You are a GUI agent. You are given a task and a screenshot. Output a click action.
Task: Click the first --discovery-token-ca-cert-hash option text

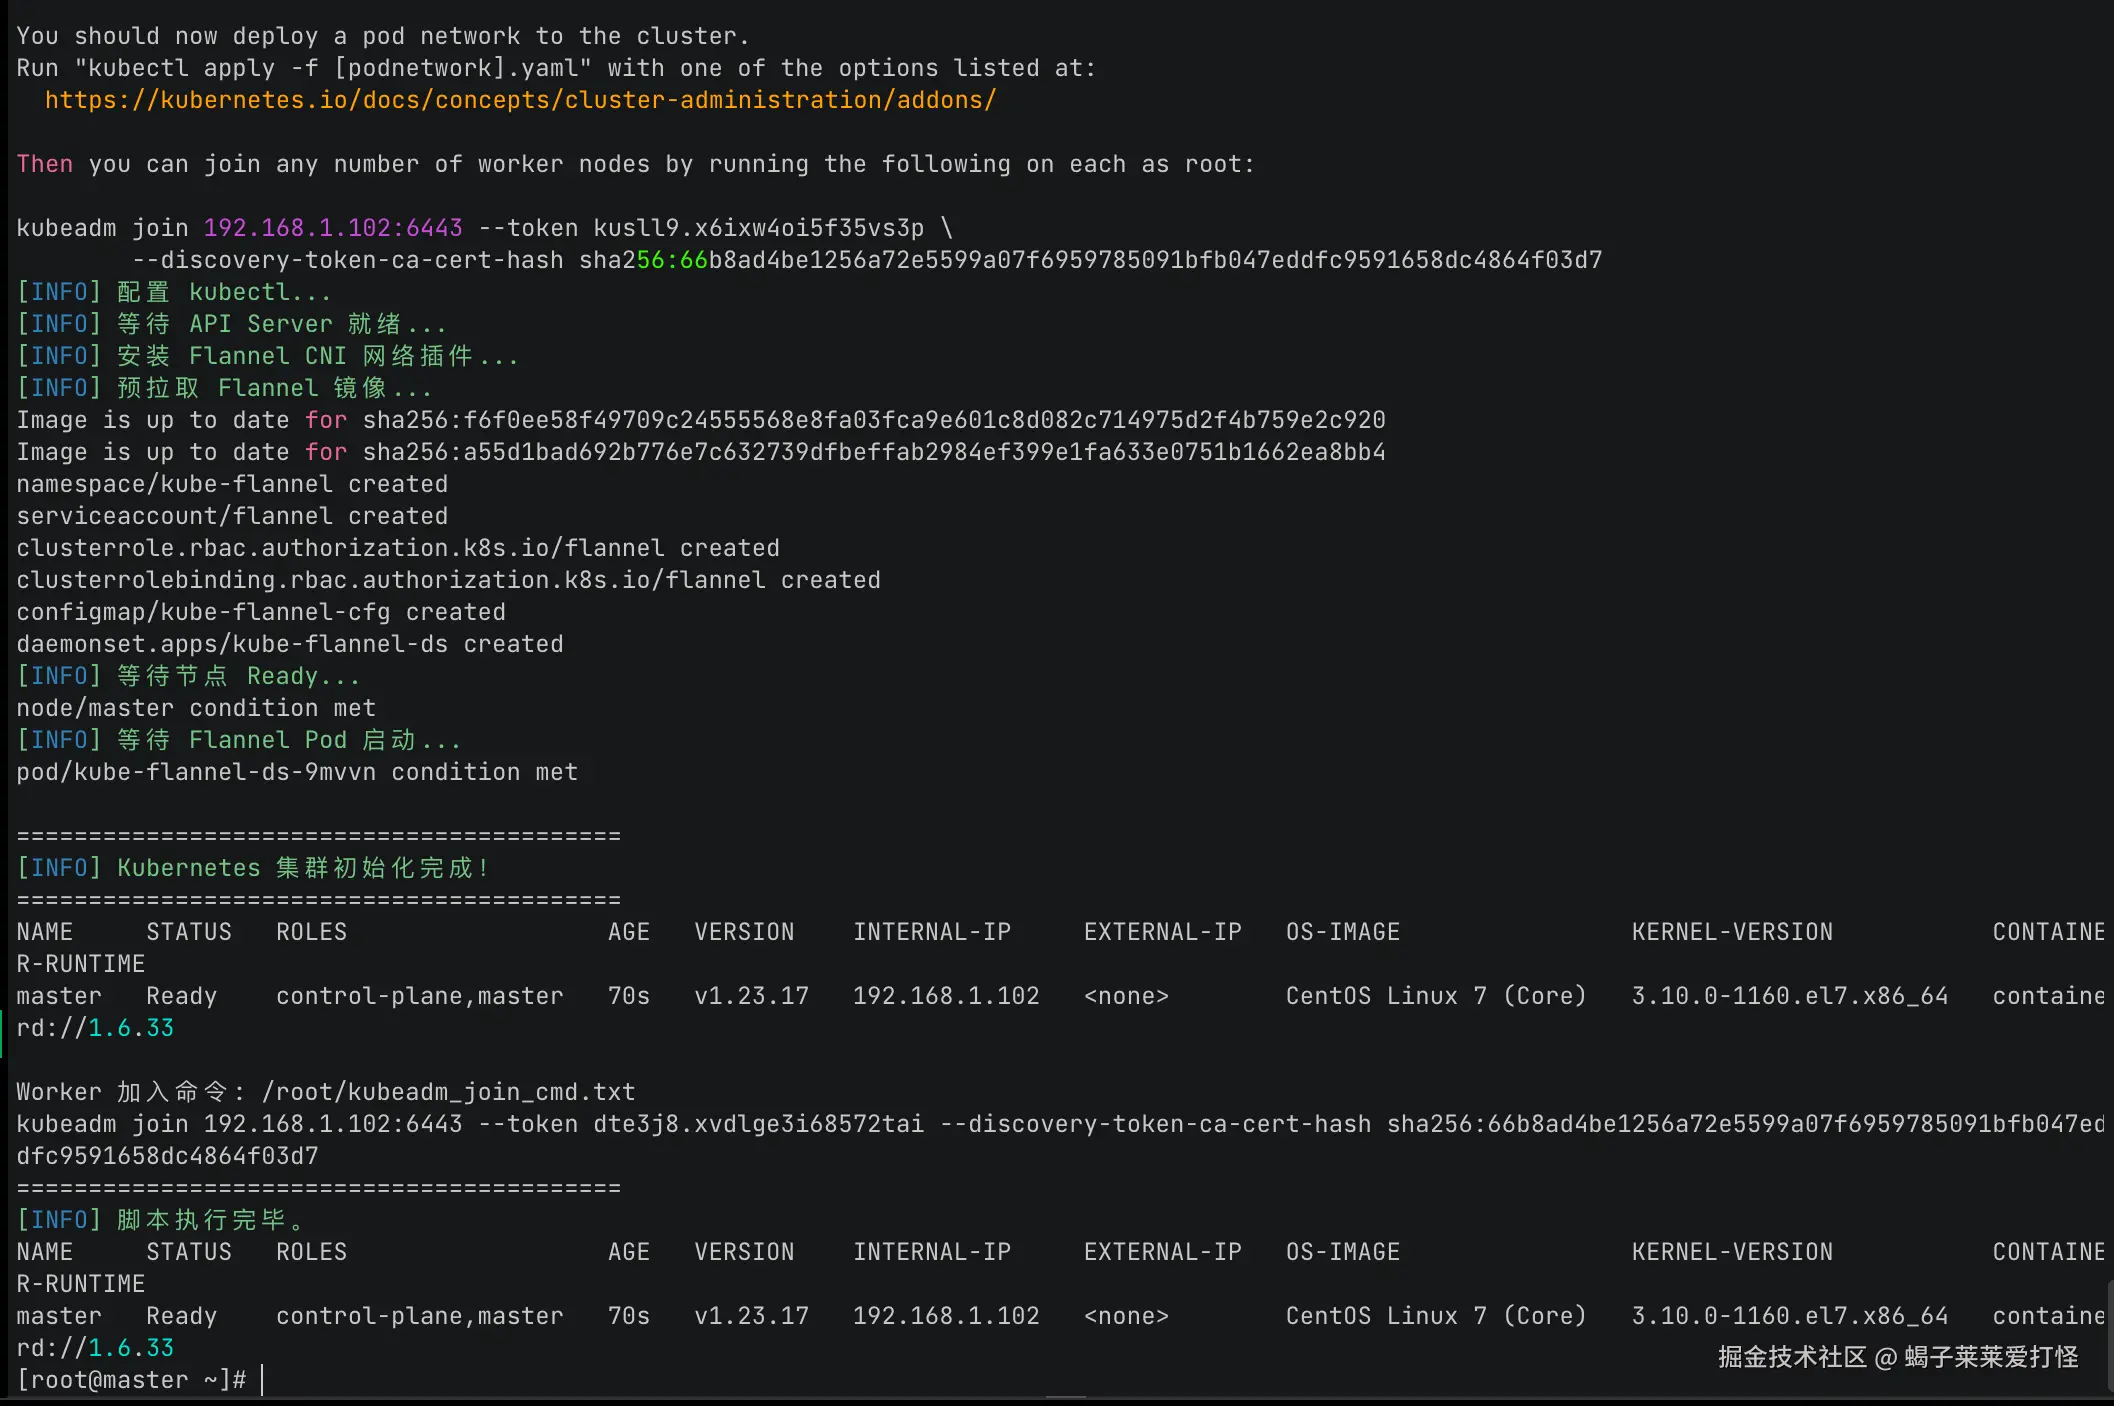coord(347,260)
